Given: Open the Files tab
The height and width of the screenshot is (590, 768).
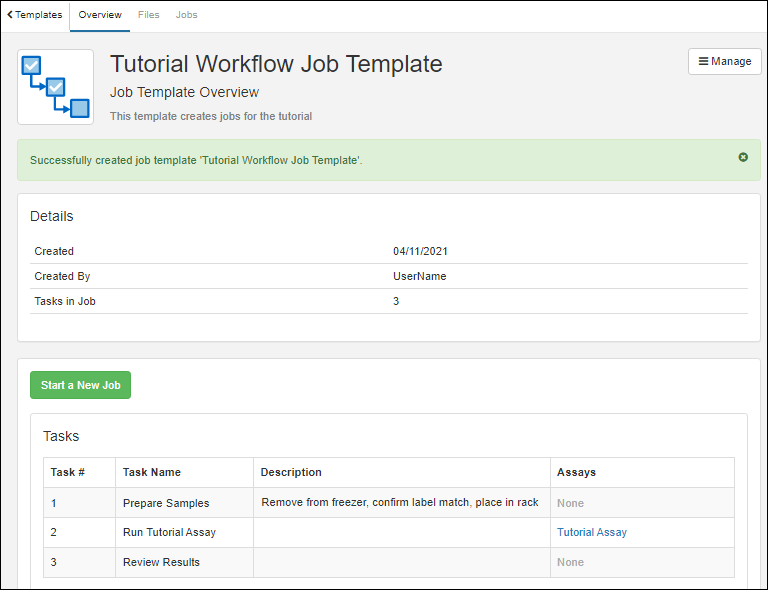Looking at the screenshot, I should pyautogui.click(x=148, y=15).
